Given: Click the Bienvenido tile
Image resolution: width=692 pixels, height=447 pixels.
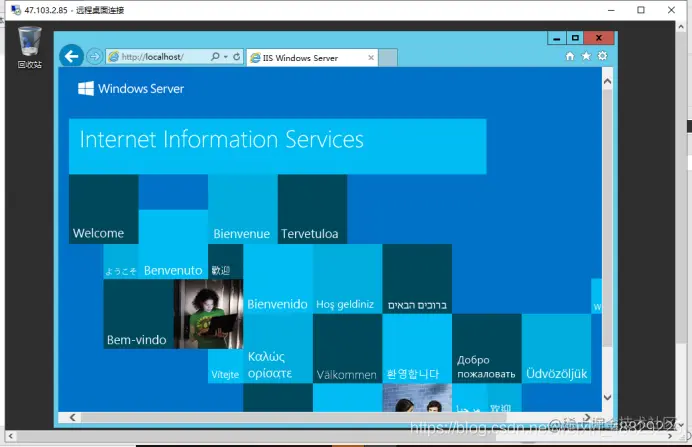Looking at the screenshot, I should tap(278, 278).
